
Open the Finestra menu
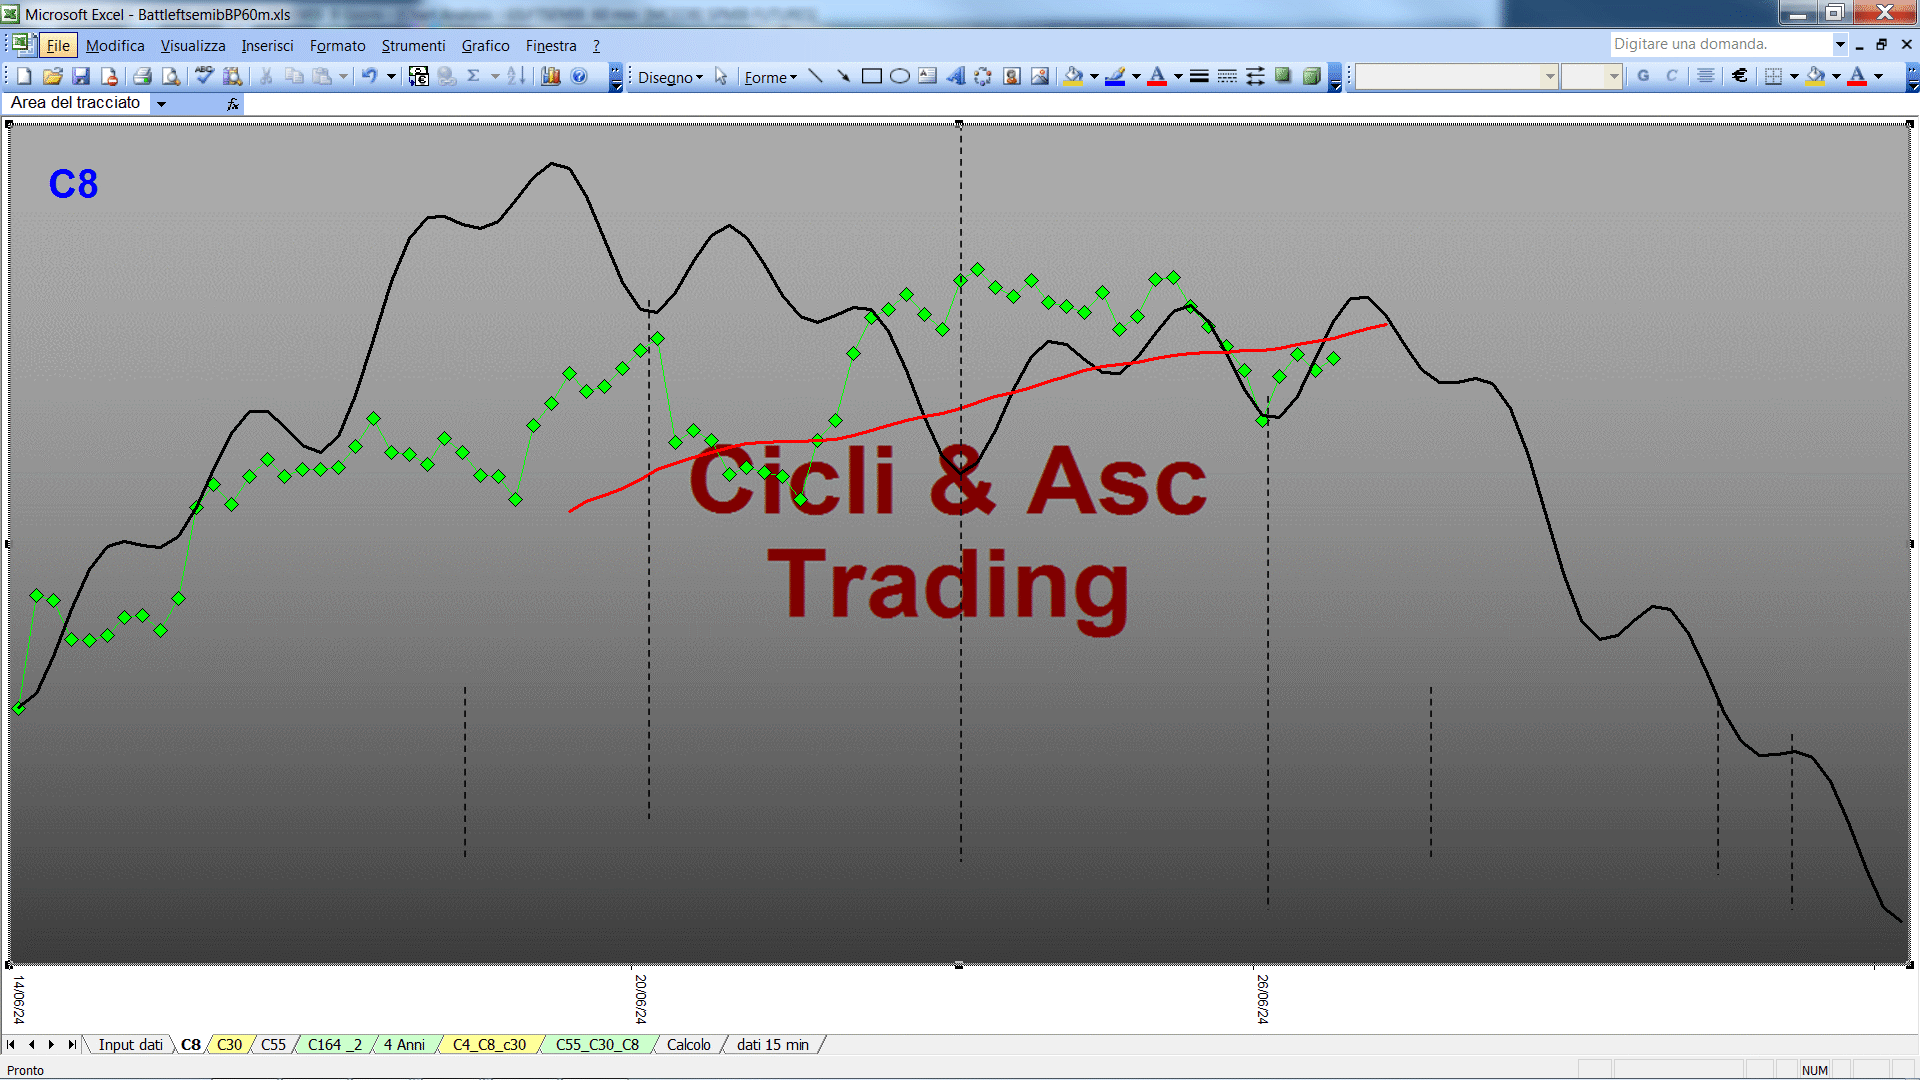click(551, 45)
